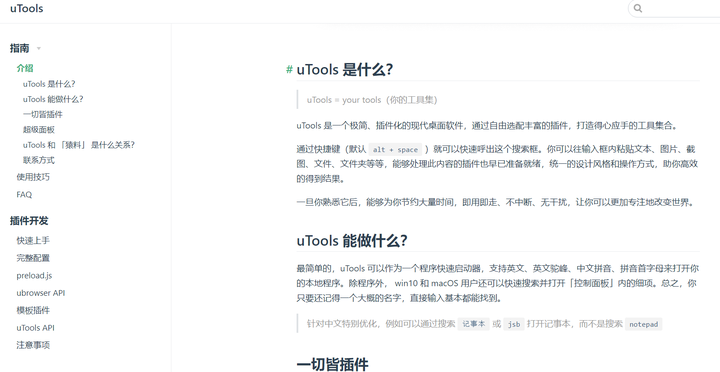Open the 使用技巧 page
Viewport: 720px width, 372px height.
pos(33,177)
